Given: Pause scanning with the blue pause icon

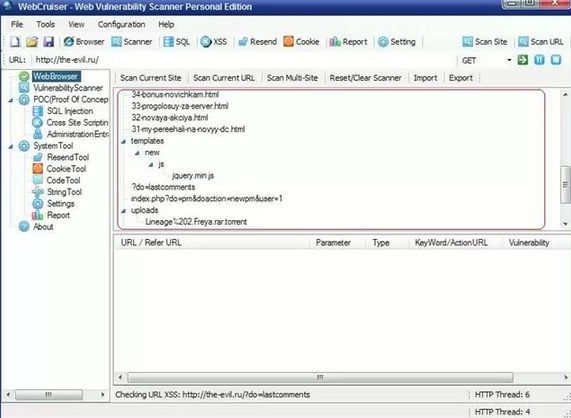Looking at the screenshot, I should click(x=539, y=60).
